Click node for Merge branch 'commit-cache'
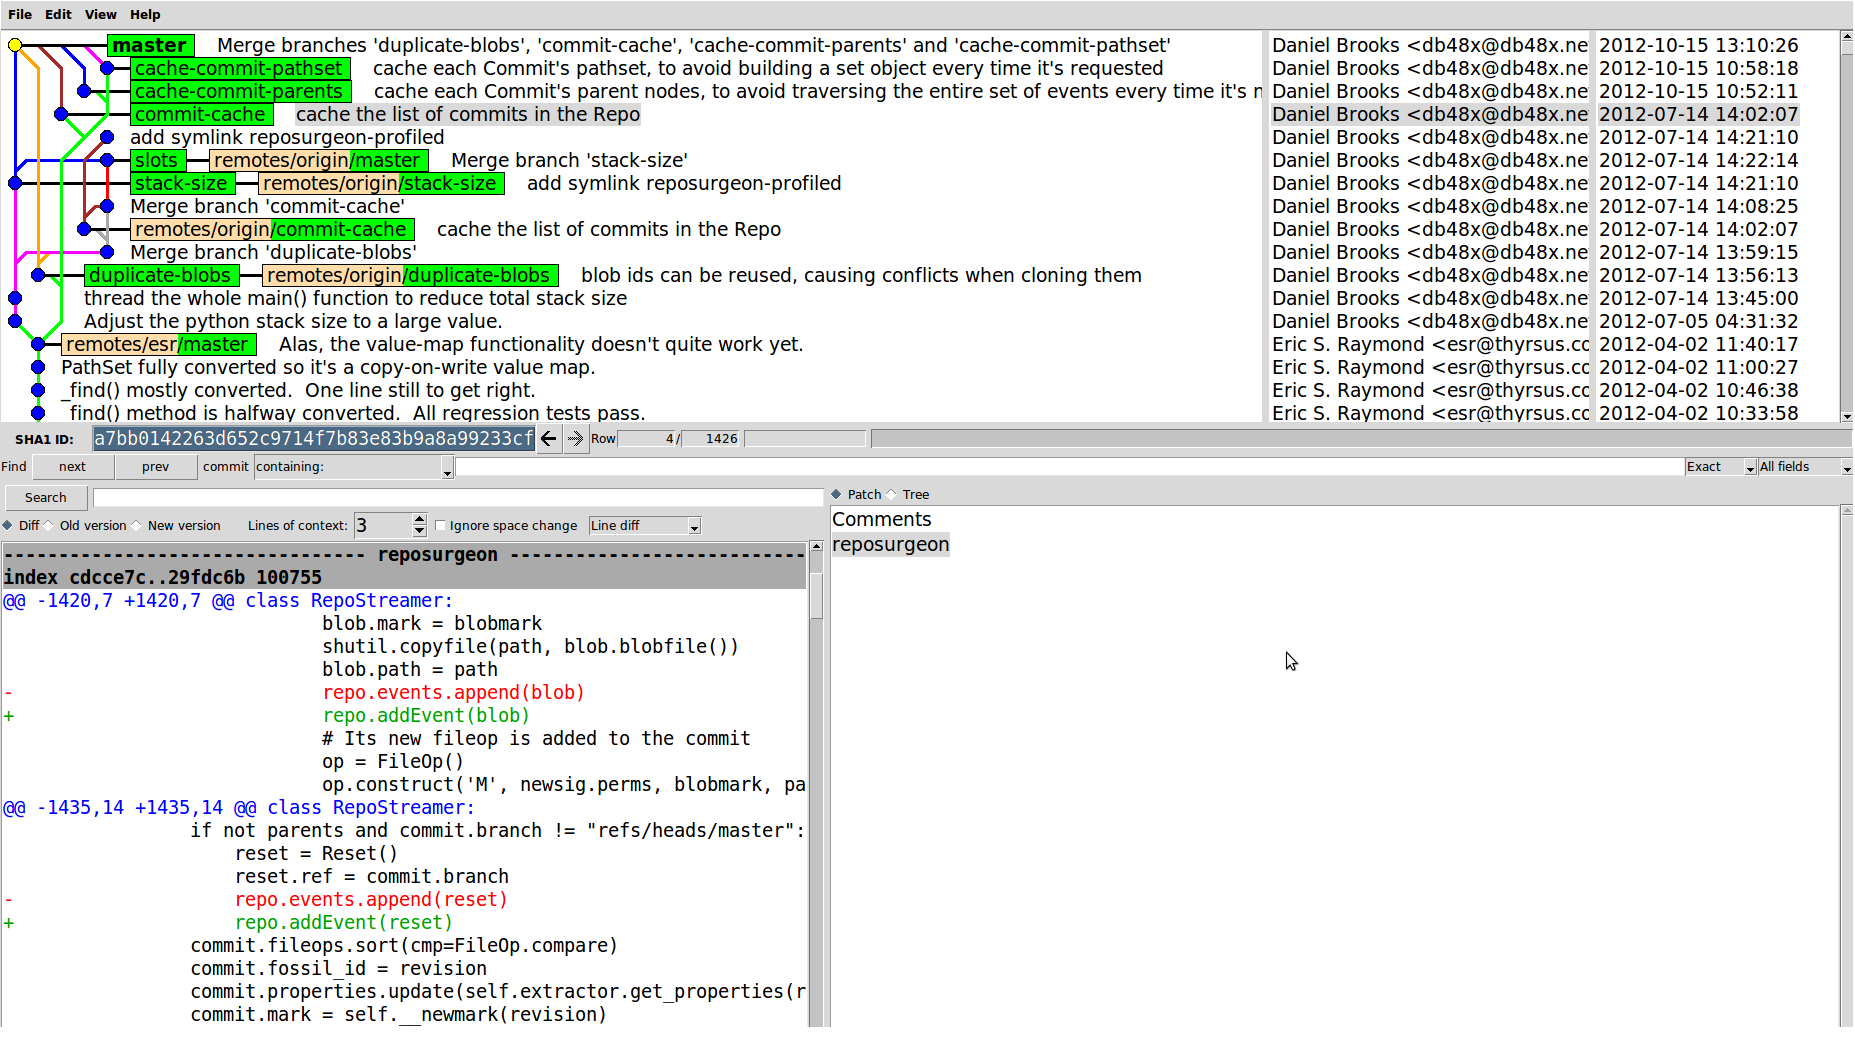Viewport: 1855px width, 1056px height. (x=107, y=206)
